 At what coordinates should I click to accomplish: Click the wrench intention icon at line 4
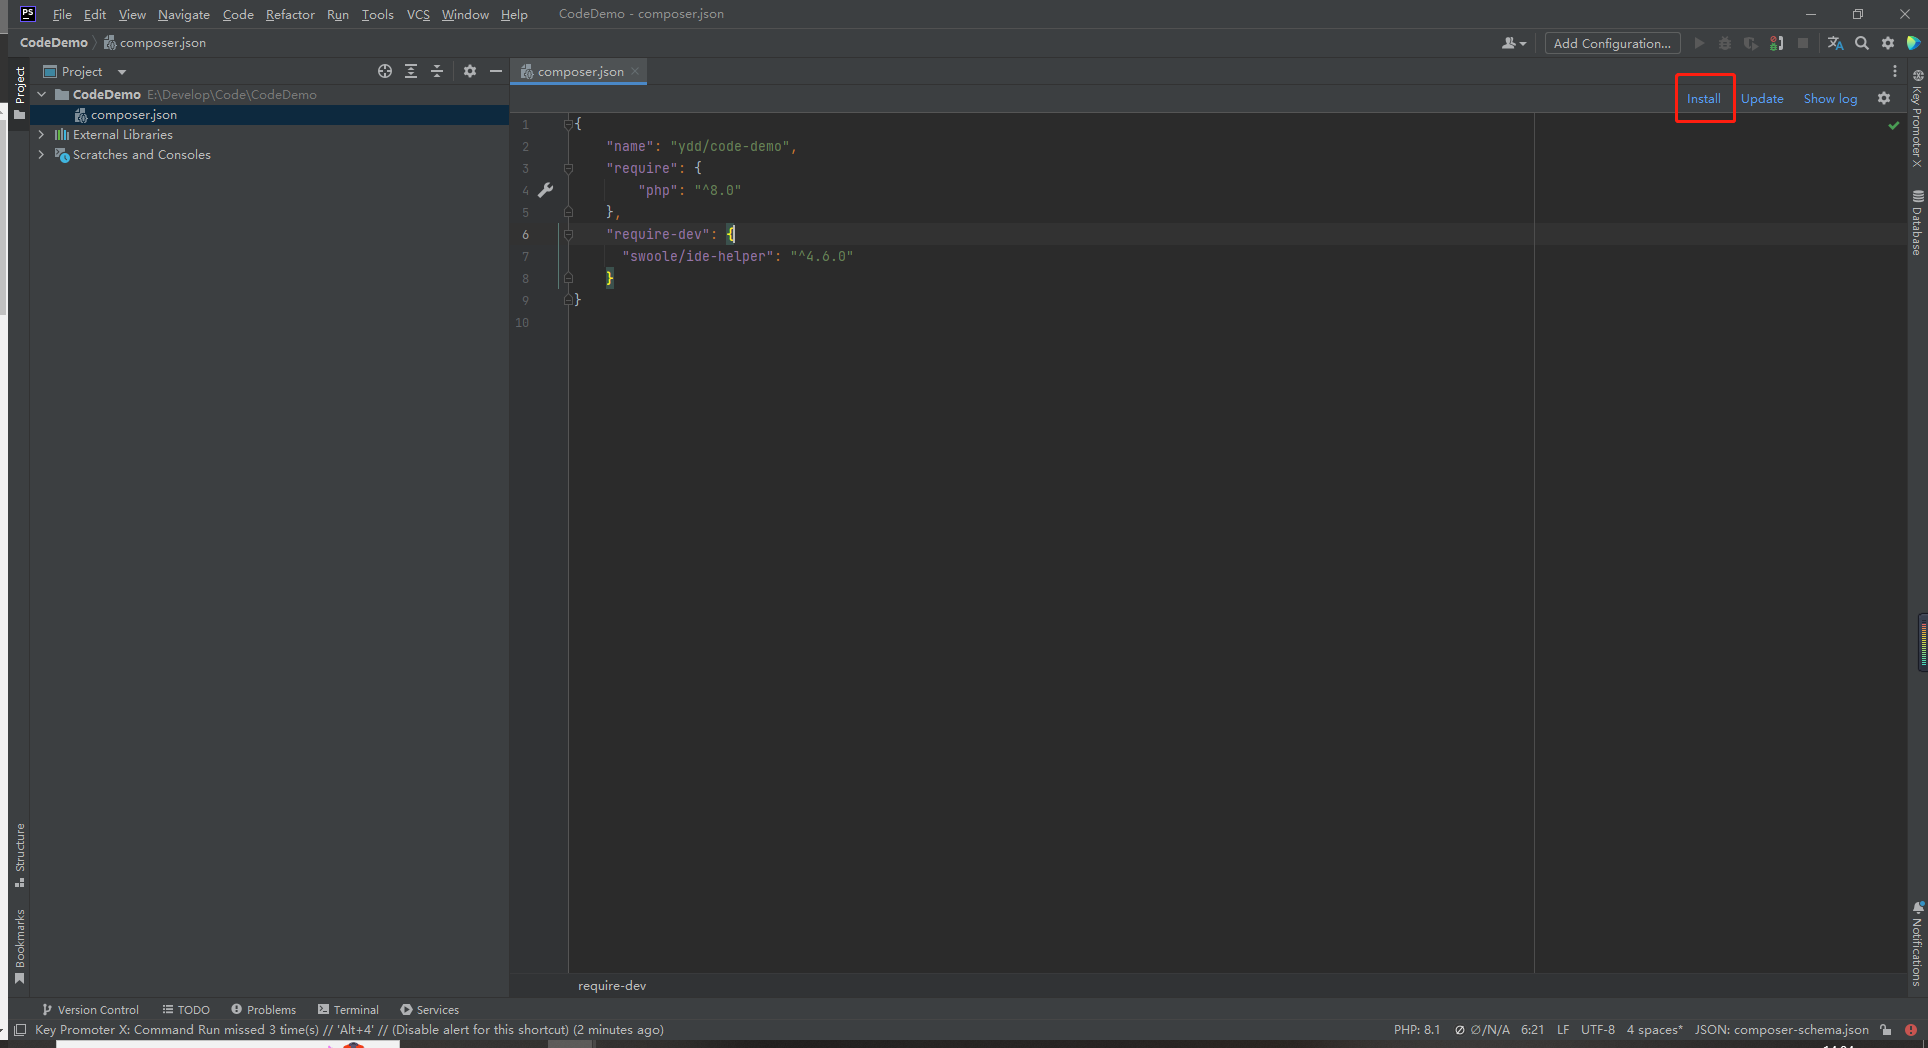546,190
